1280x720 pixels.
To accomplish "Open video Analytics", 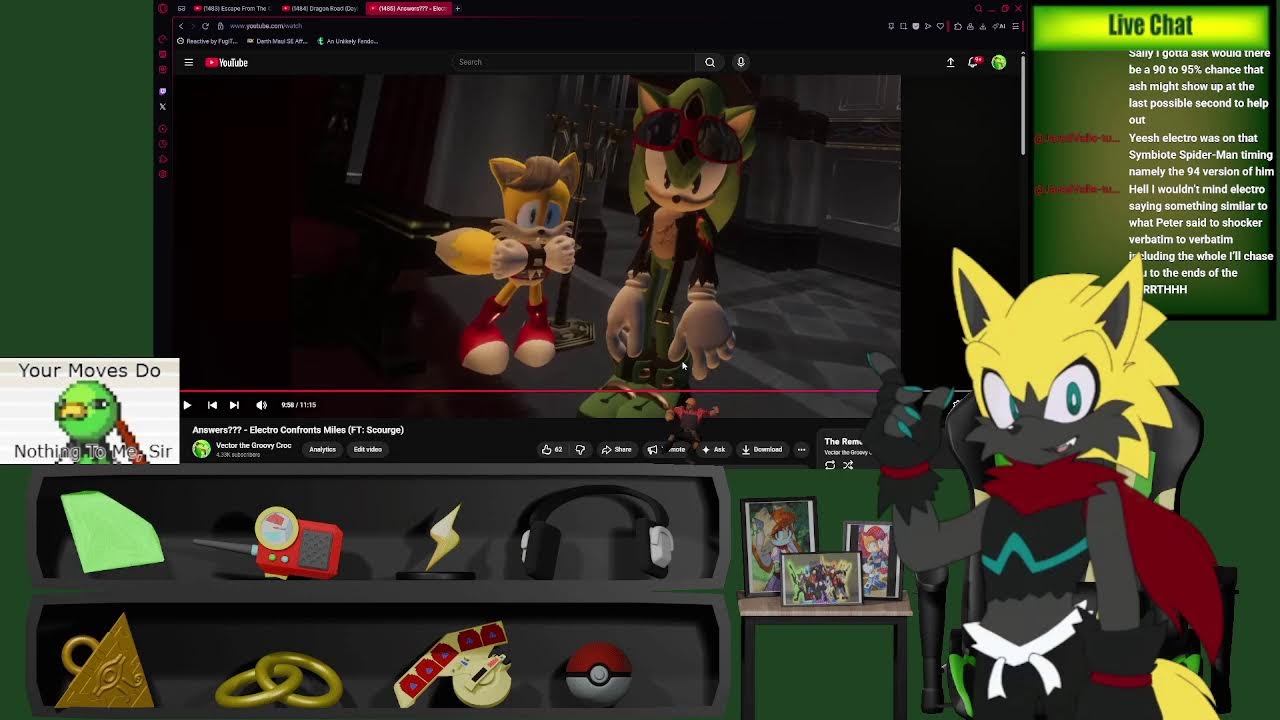I will pyautogui.click(x=322, y=450).
